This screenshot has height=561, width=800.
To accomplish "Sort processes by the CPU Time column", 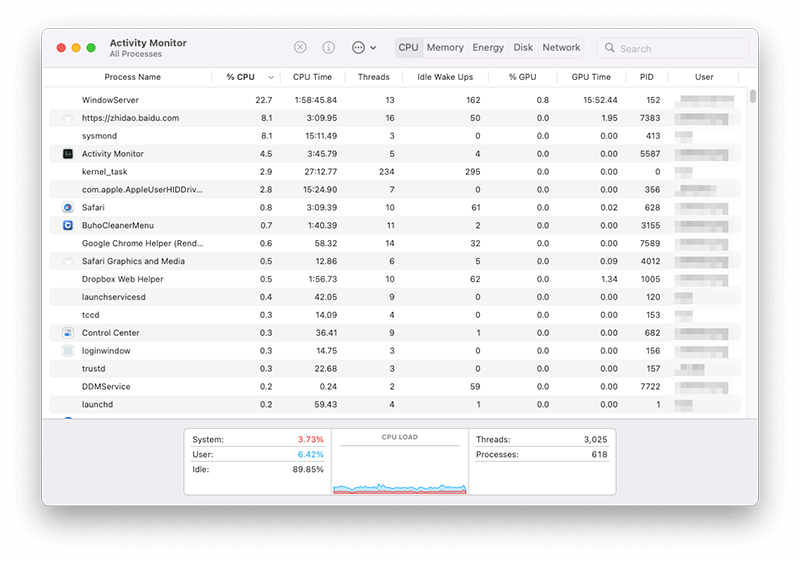I will click(x=312, y=77).
